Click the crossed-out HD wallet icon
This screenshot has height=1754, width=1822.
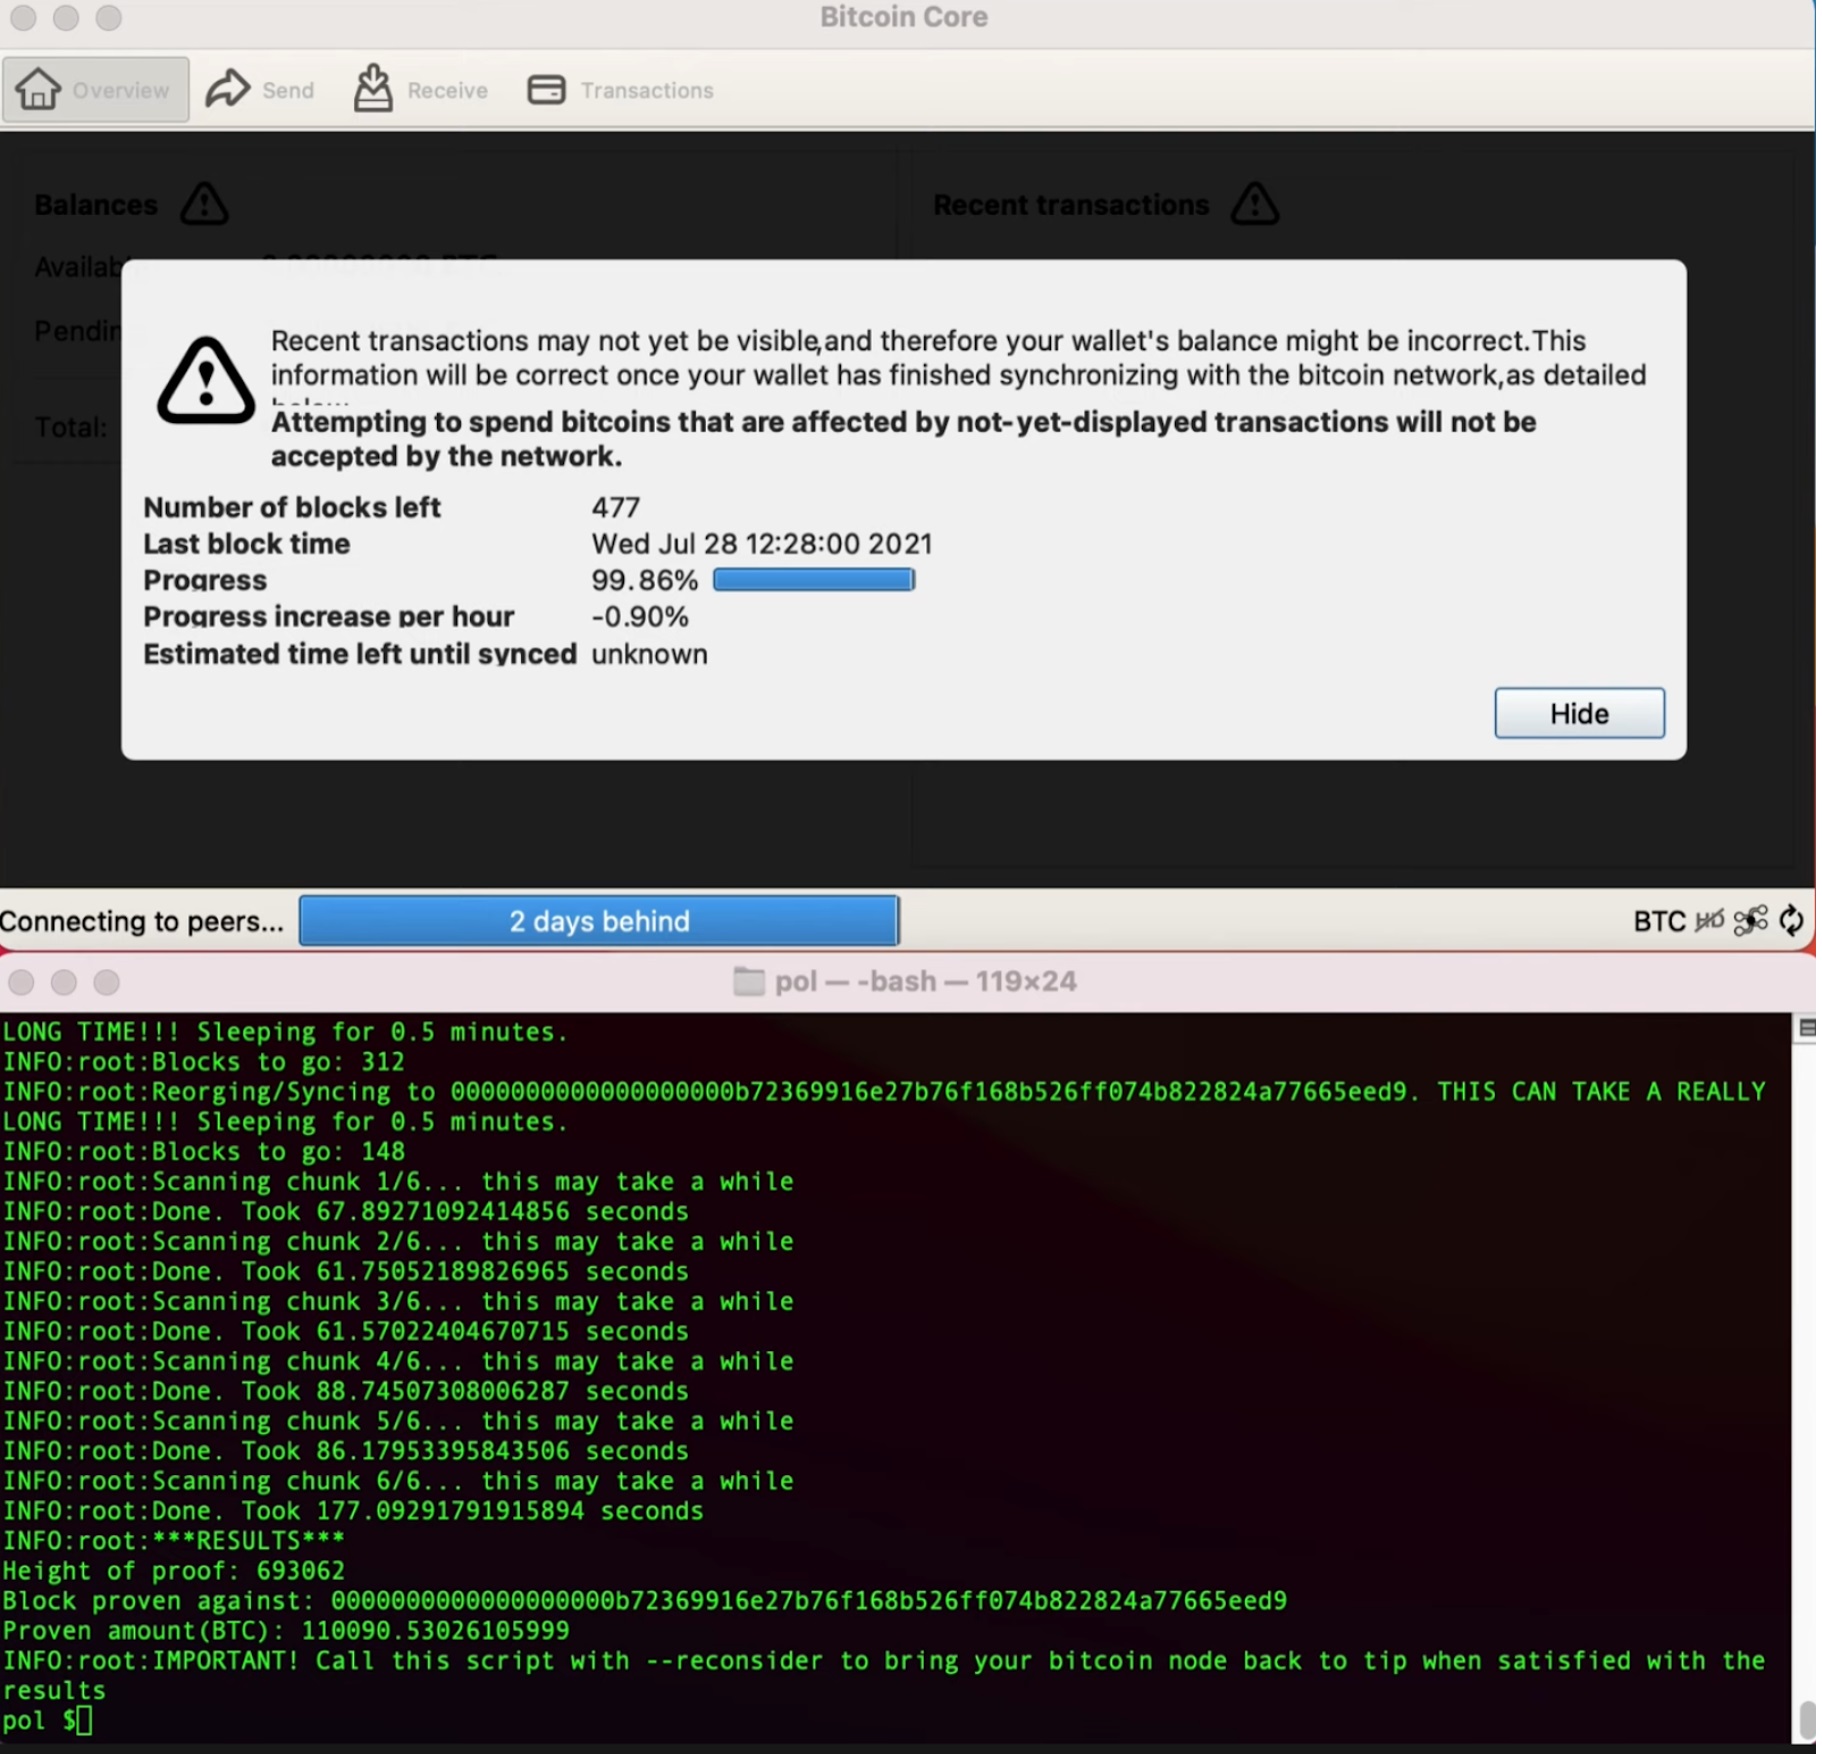pos(1710,920)
